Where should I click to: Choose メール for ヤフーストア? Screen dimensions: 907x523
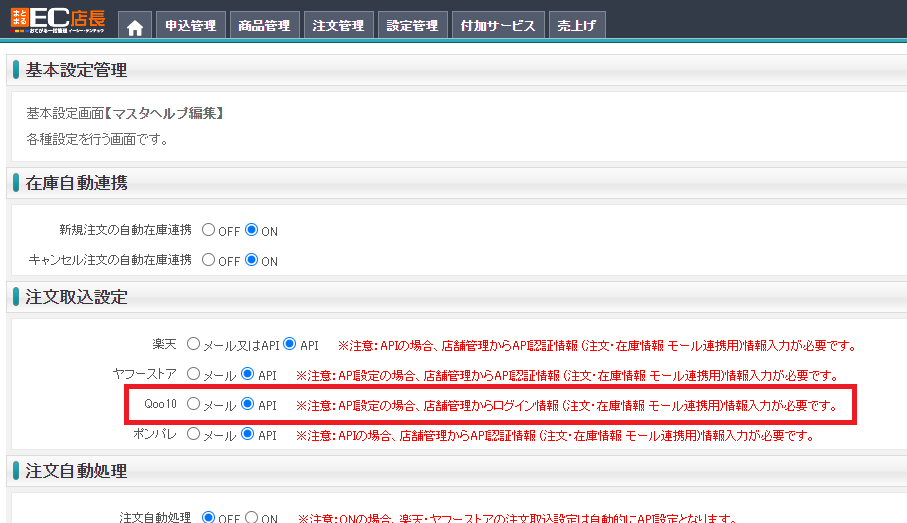pos(194,375)
